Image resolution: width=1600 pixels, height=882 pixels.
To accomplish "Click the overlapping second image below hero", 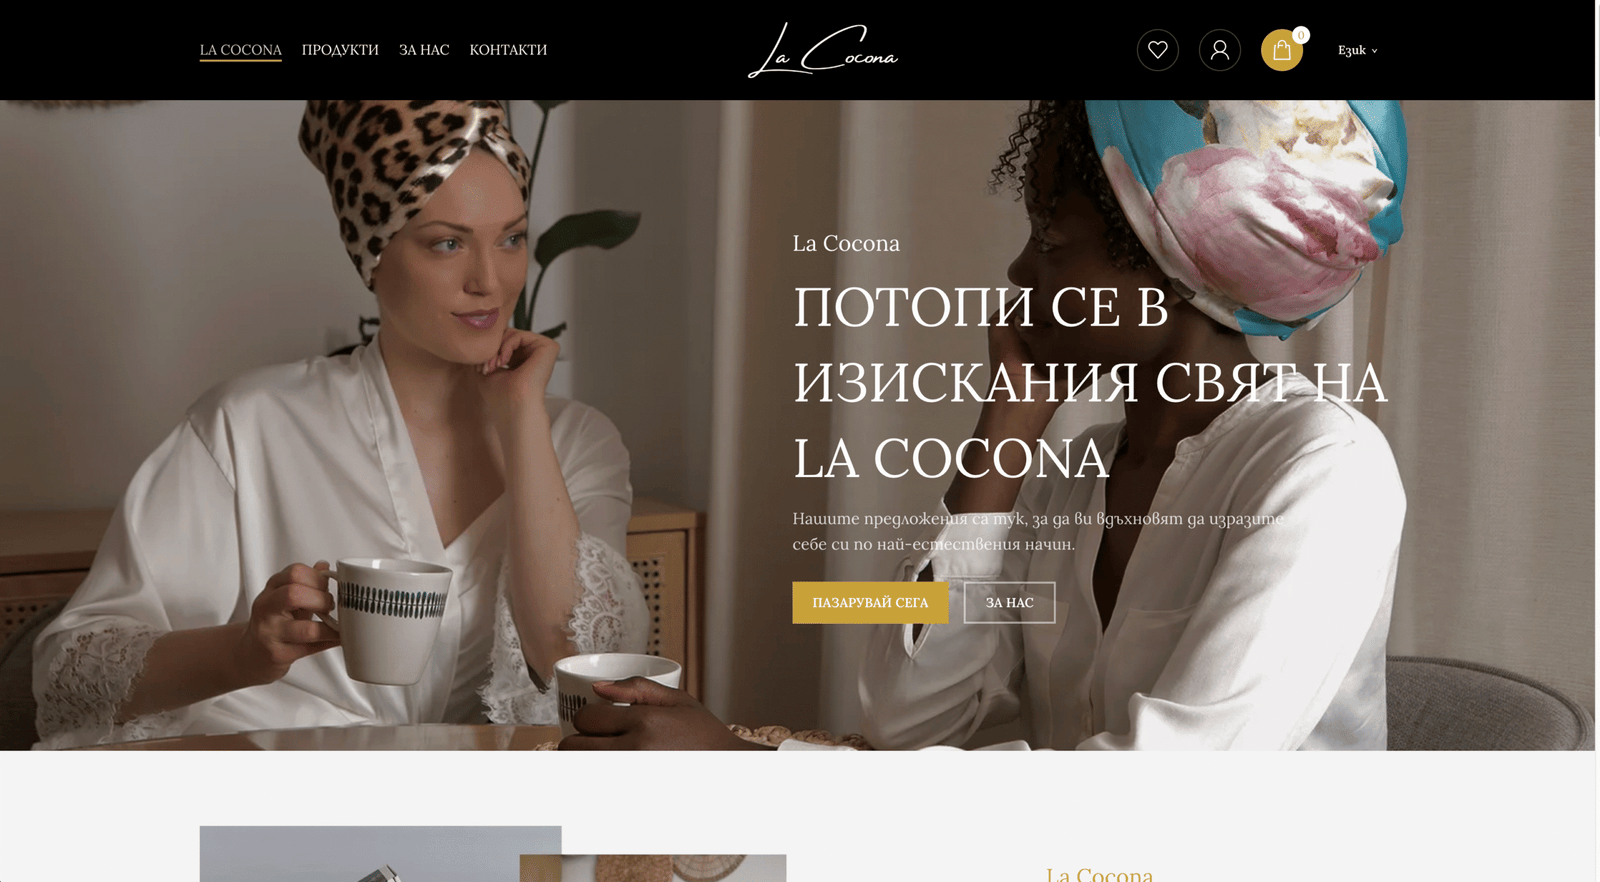I will click(x=653, y=868).
